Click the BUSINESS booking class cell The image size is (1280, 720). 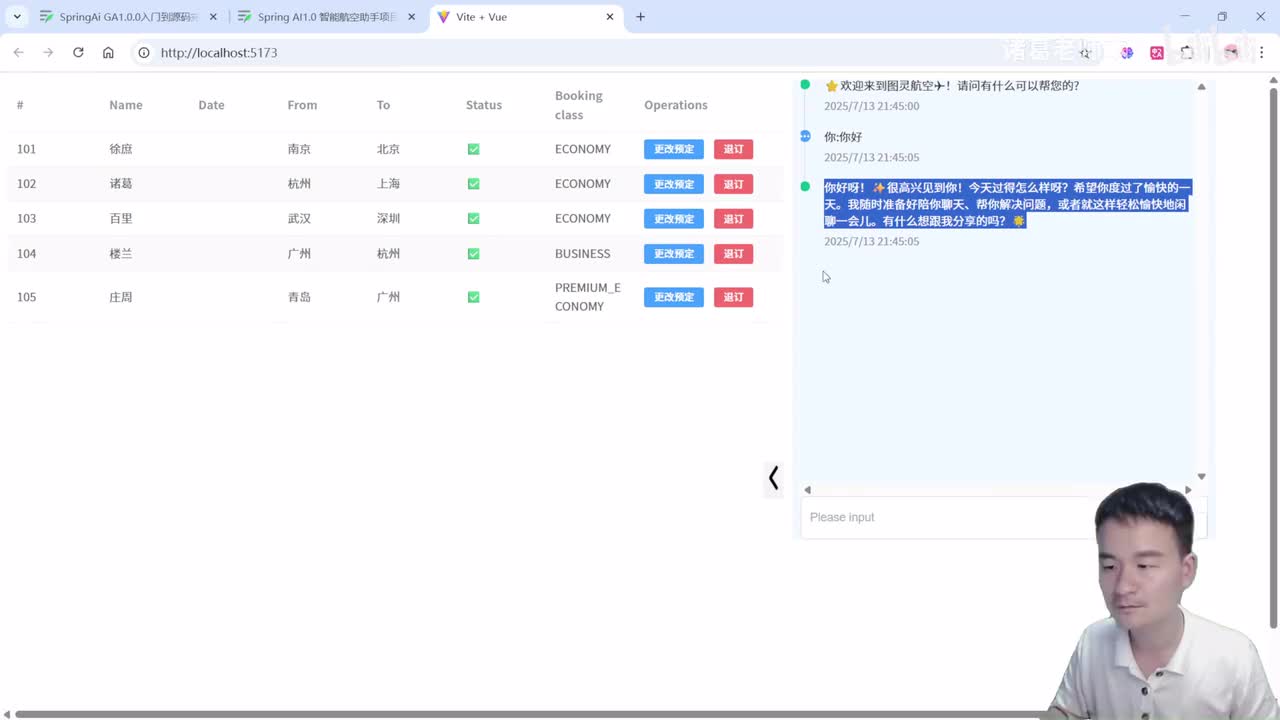click(x=583, y=254)
